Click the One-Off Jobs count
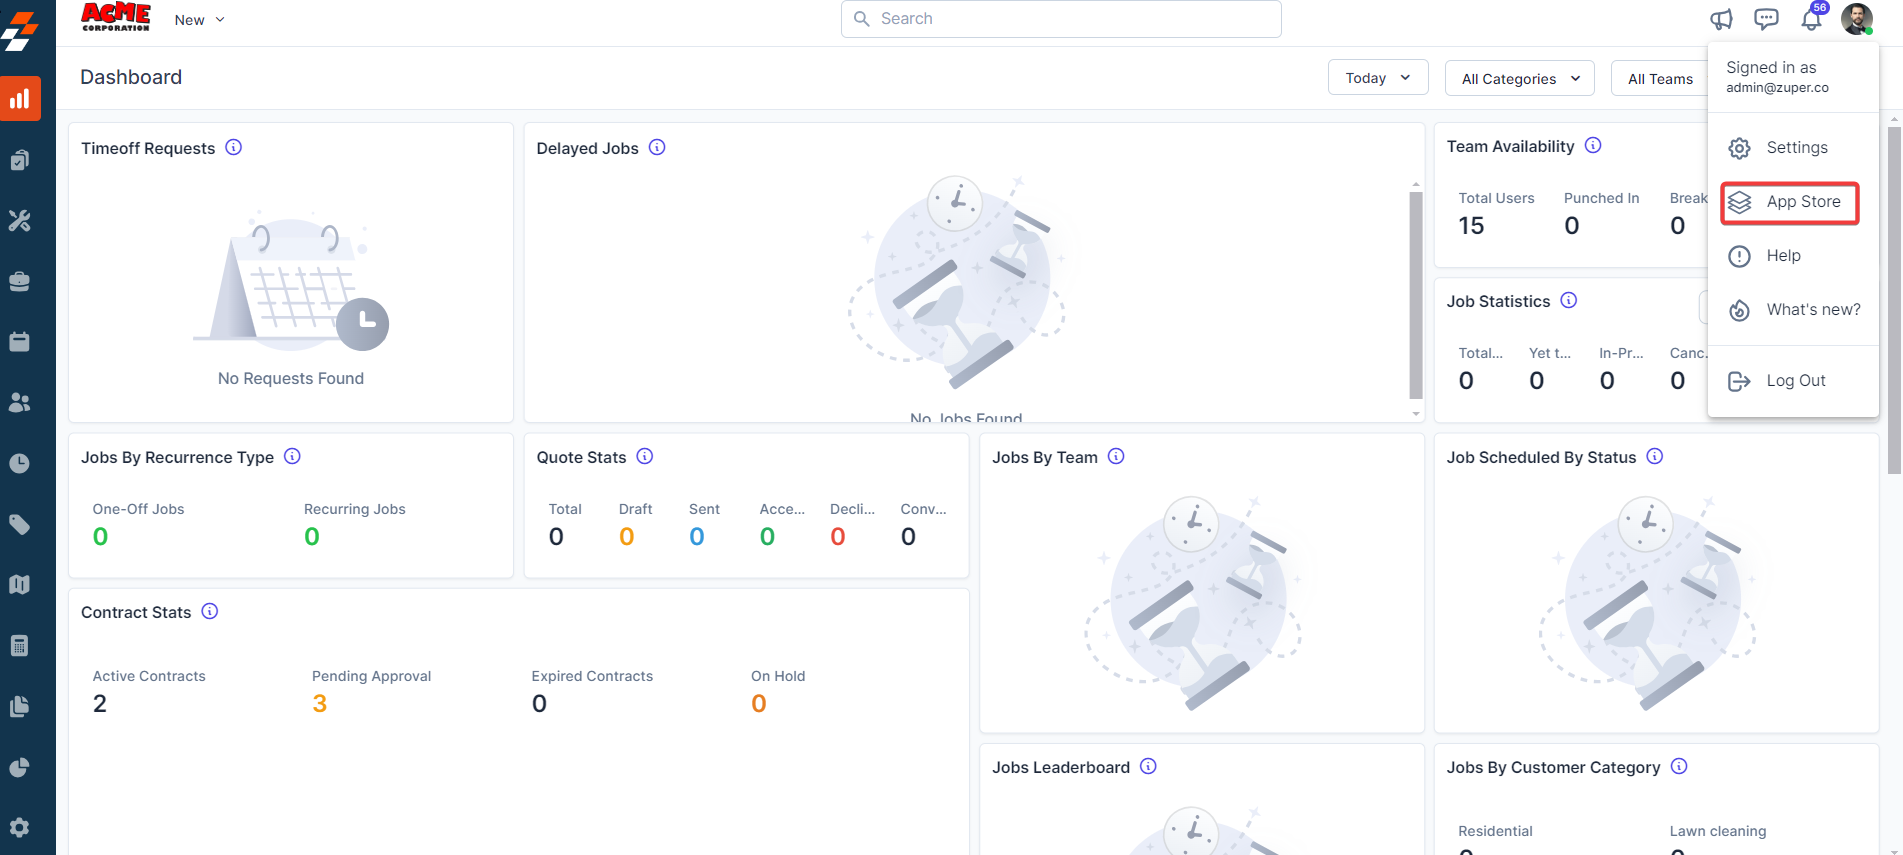The height and width of the screenshot is (855, 1903). tap(100, 537)
